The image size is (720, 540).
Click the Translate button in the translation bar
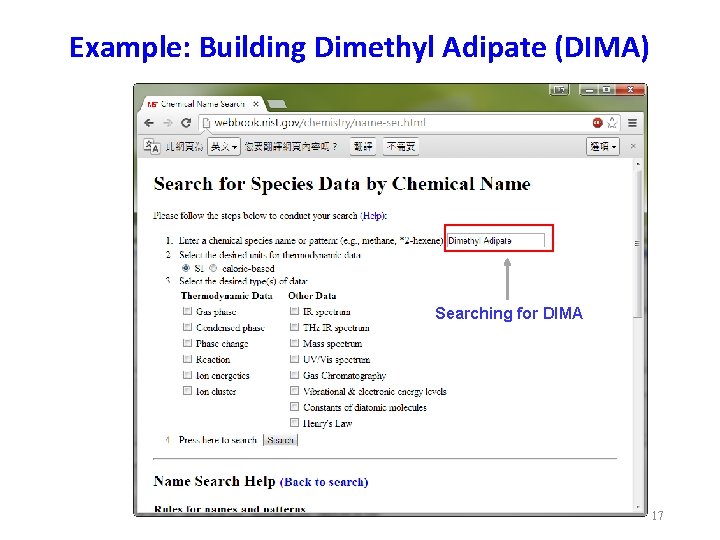[x=363, y=147]
